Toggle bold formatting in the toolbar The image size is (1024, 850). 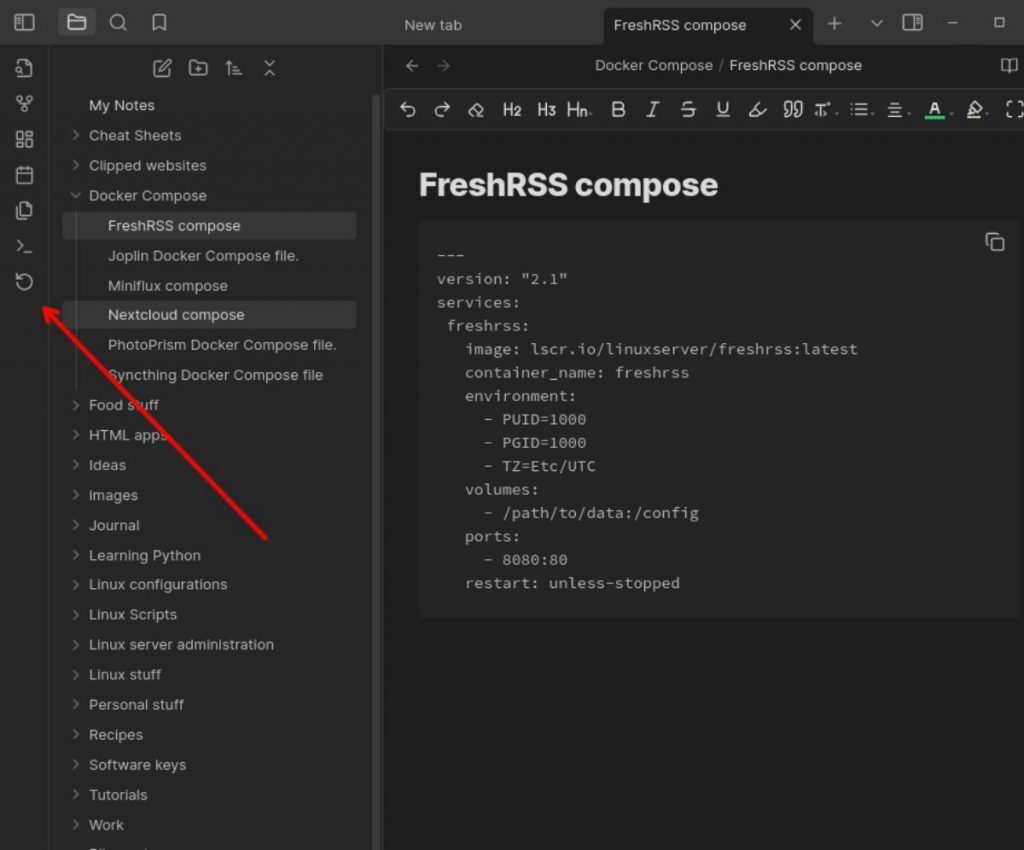click(x=618, y=110)
